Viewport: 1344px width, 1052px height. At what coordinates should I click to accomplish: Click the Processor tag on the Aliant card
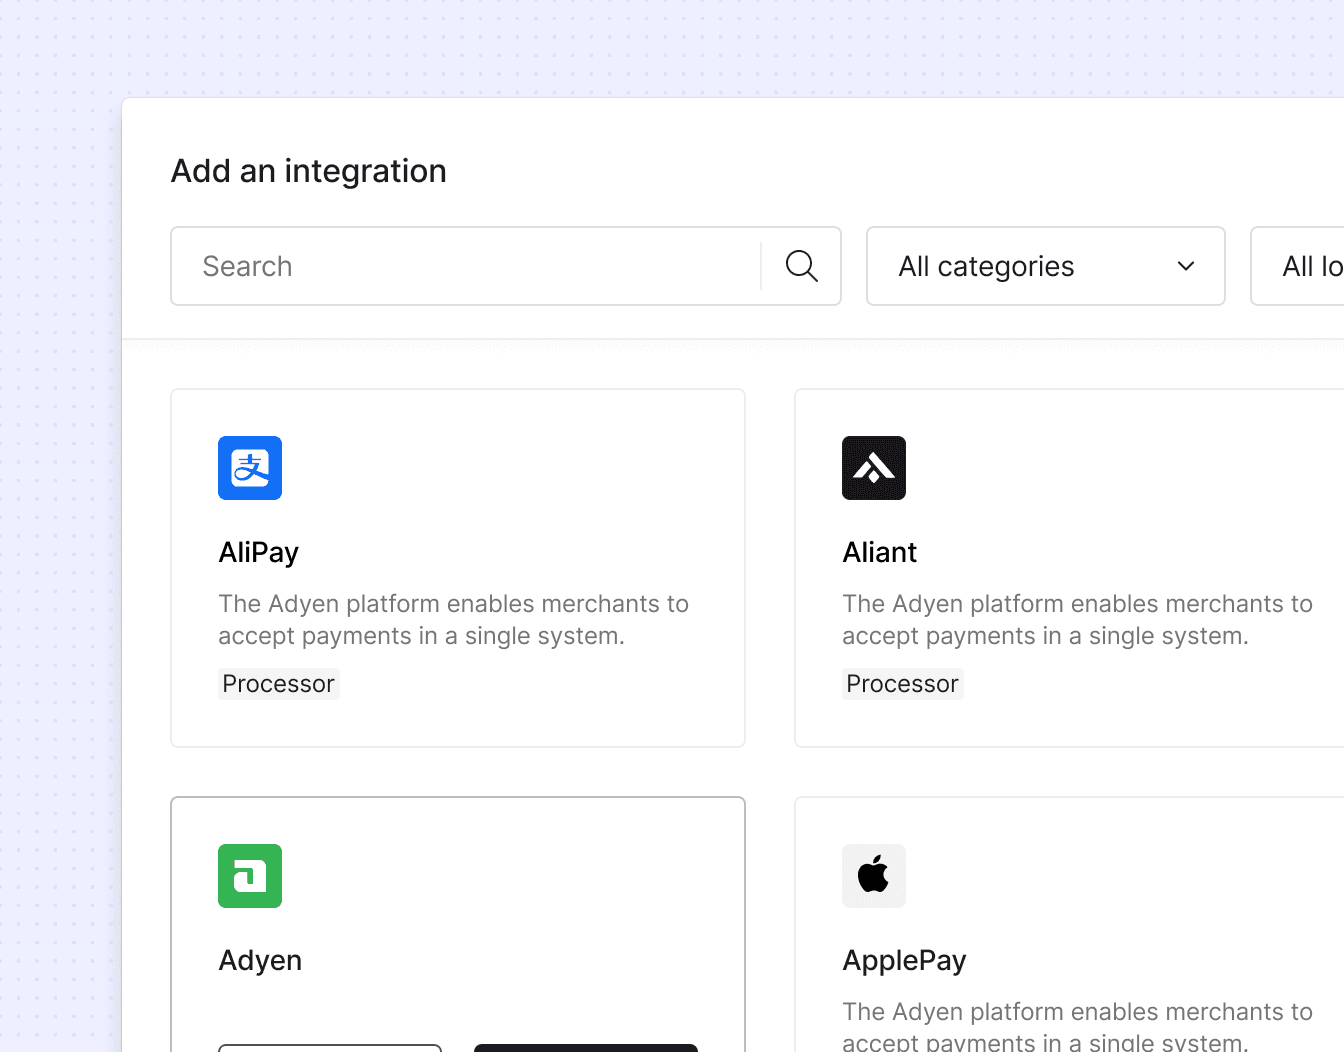903,684
